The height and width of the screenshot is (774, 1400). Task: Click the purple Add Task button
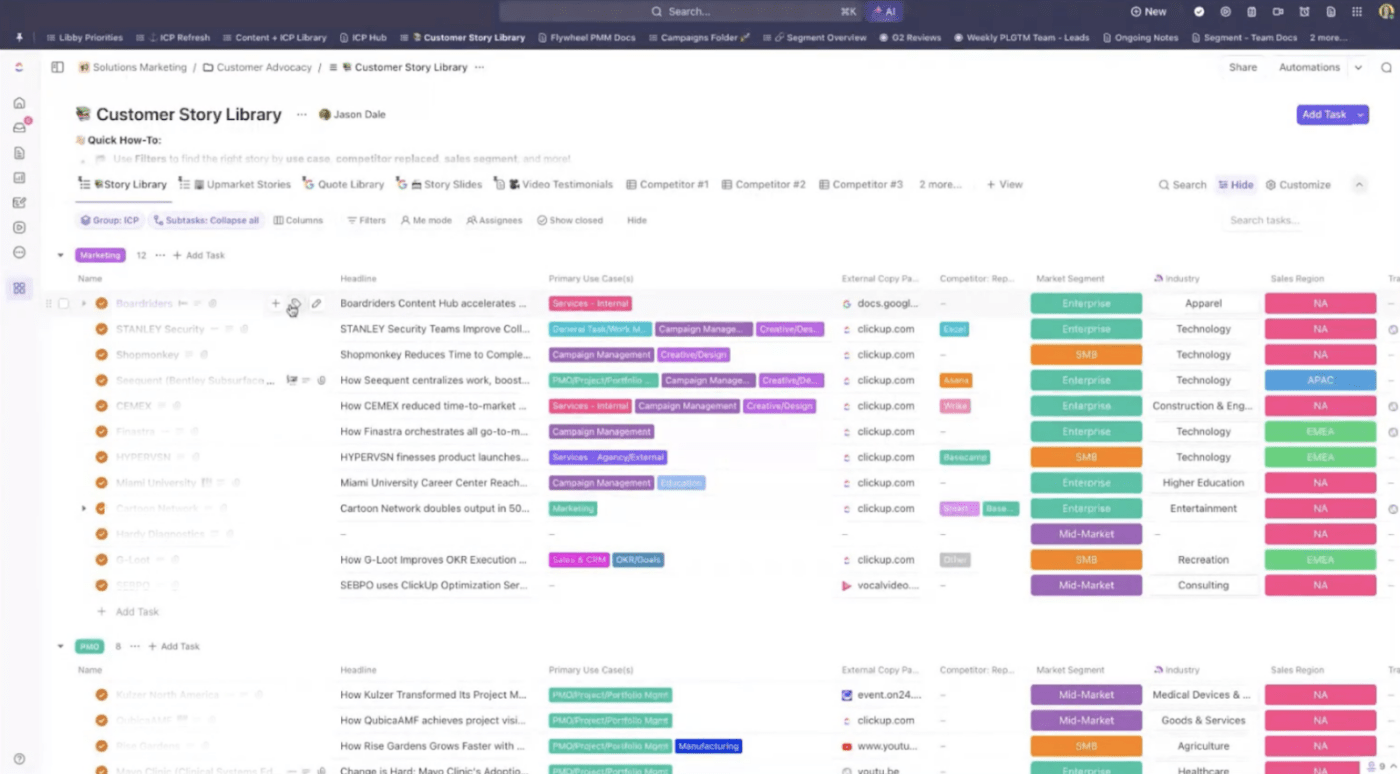(x=1324, y=115)
